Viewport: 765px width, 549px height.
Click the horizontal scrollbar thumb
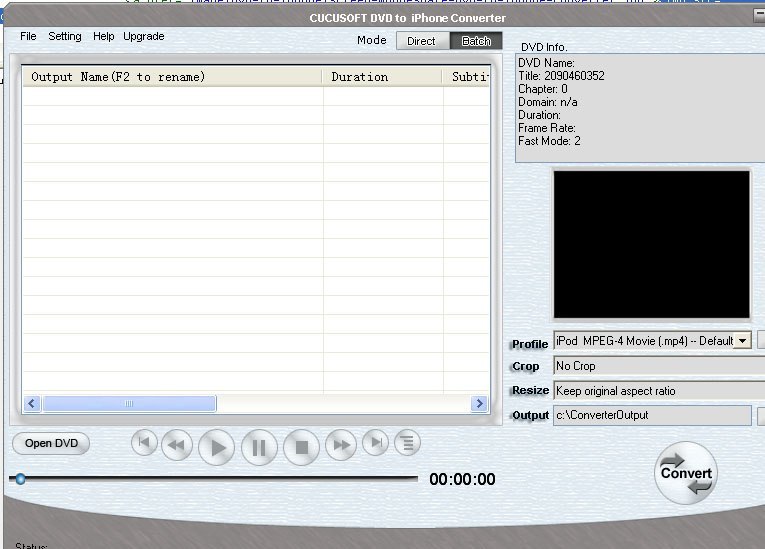coord(129,404)
